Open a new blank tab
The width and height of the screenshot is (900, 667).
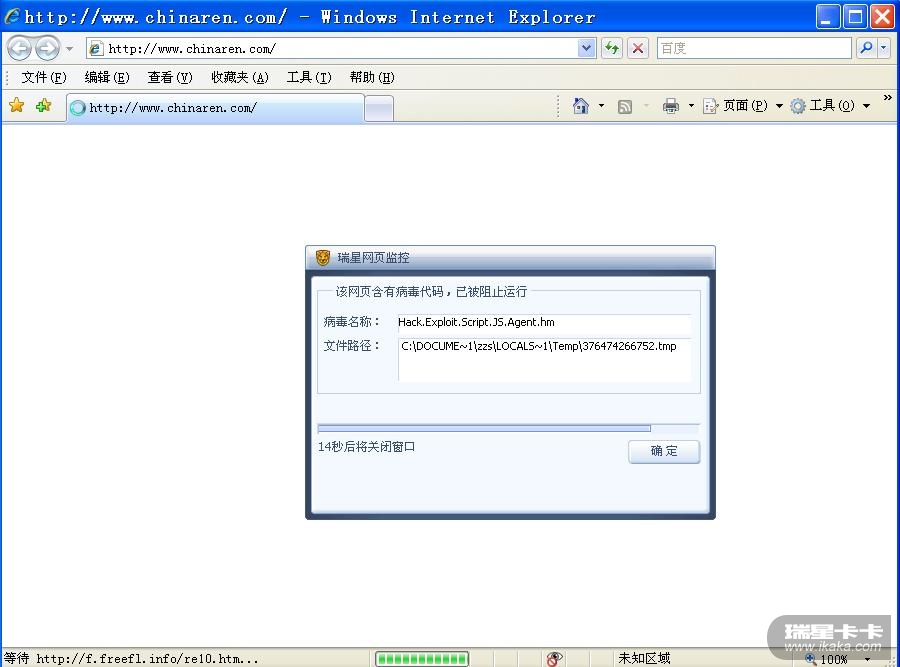click(x=379, y=108)
